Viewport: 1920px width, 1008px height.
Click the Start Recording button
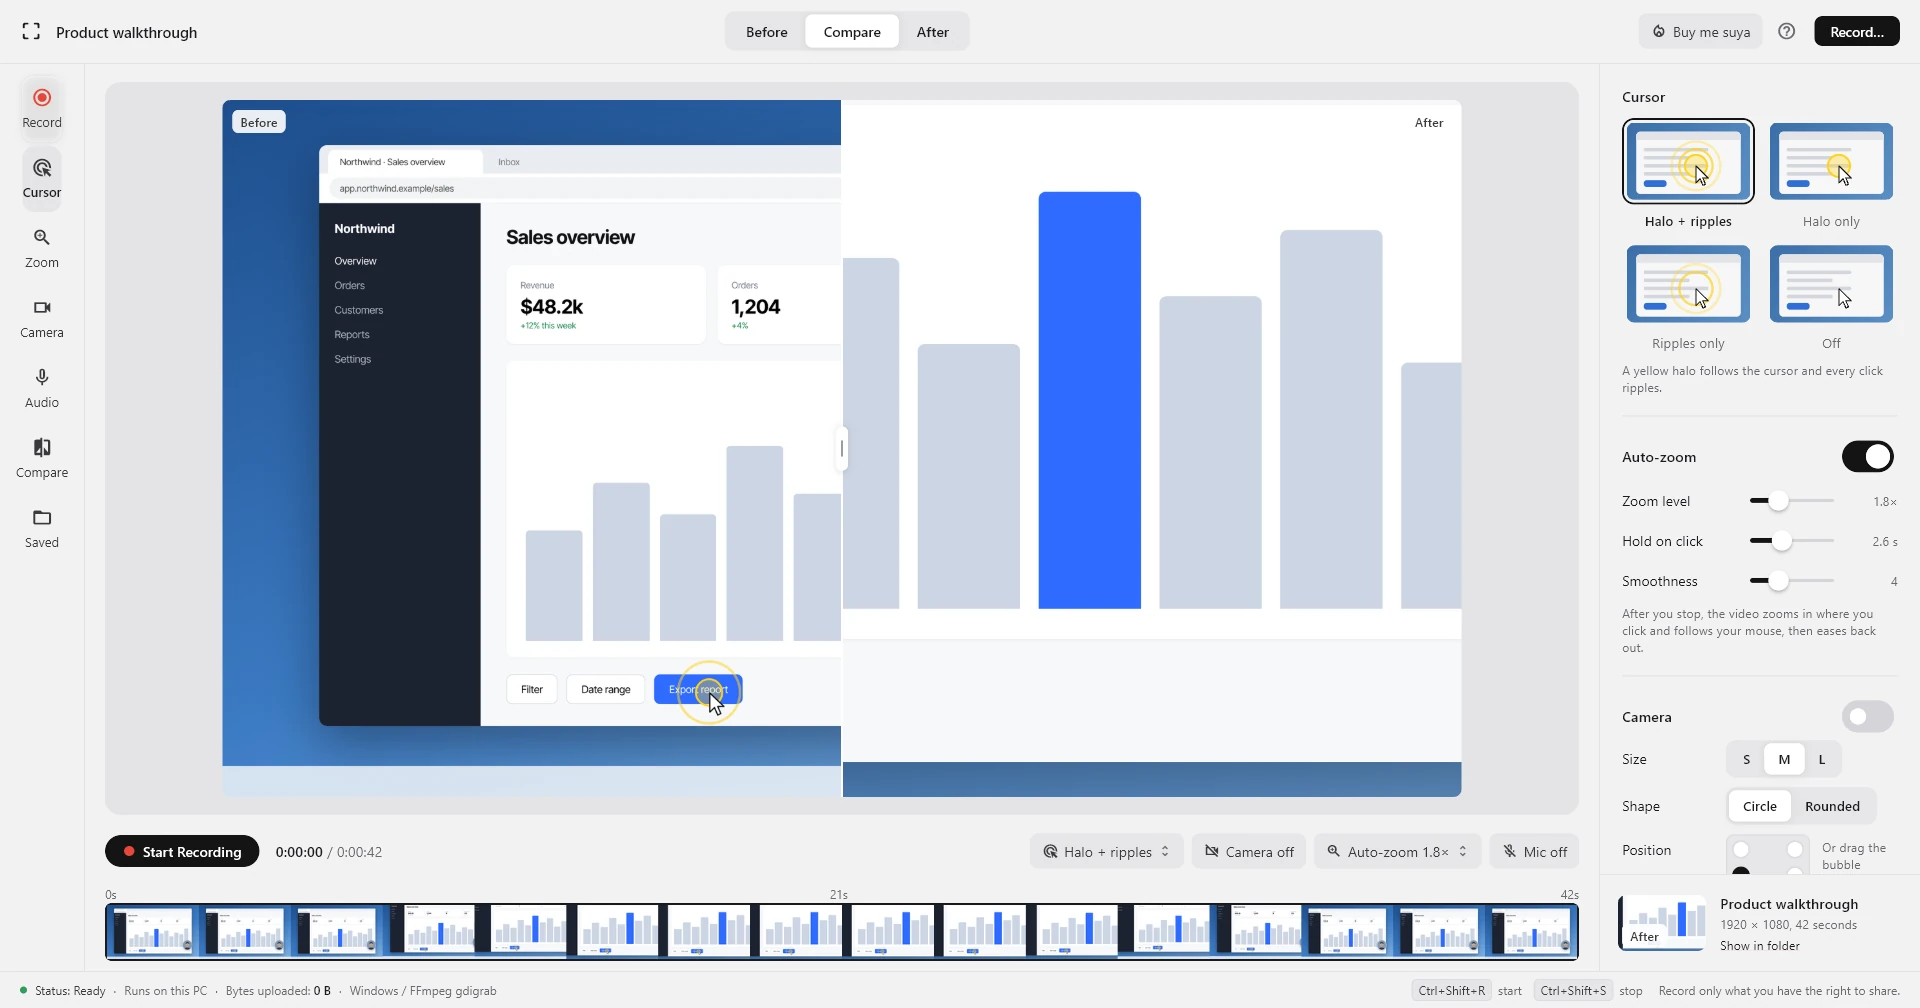182,852
